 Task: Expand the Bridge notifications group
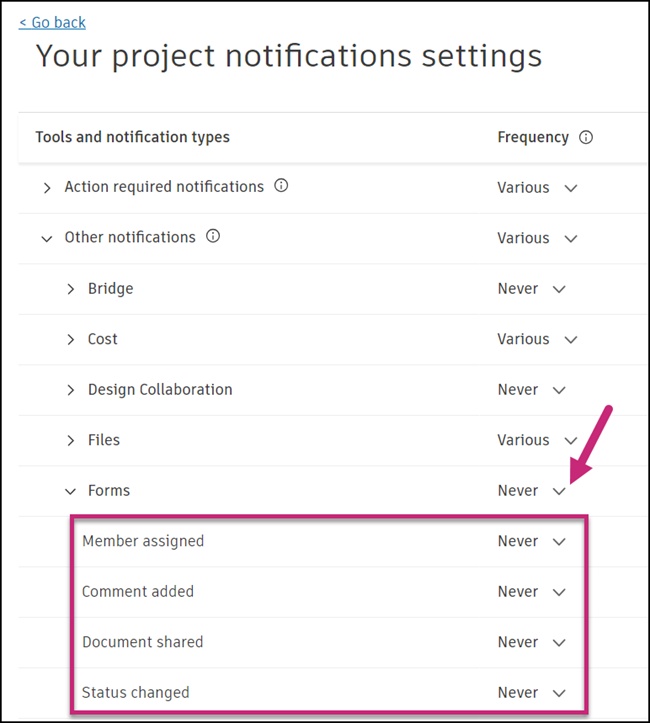[x=70, y=289]
